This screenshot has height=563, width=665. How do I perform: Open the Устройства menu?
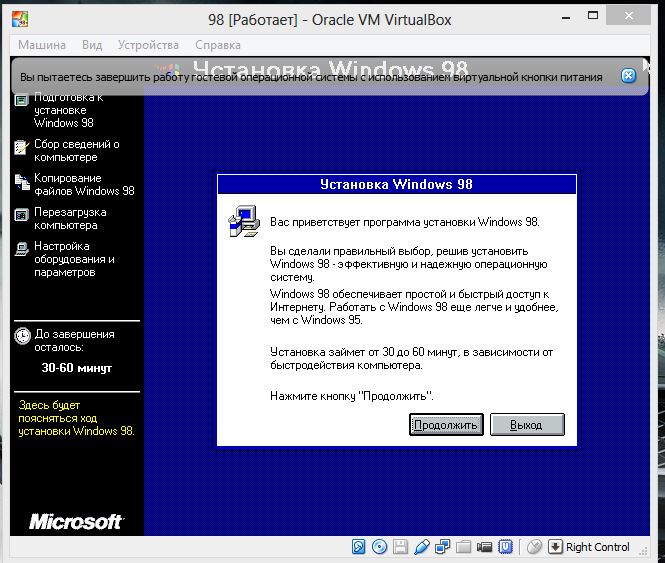click(148, 45)
